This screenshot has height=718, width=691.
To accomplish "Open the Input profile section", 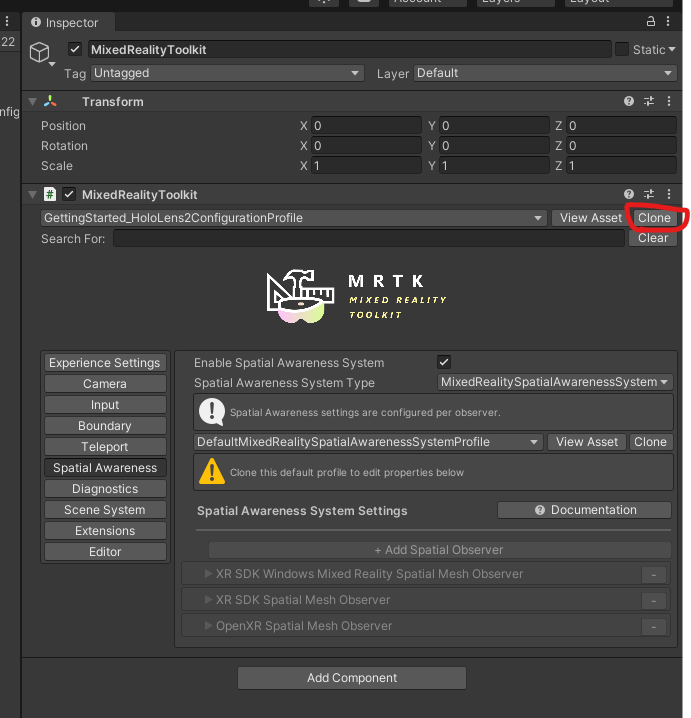I will 105,405.
